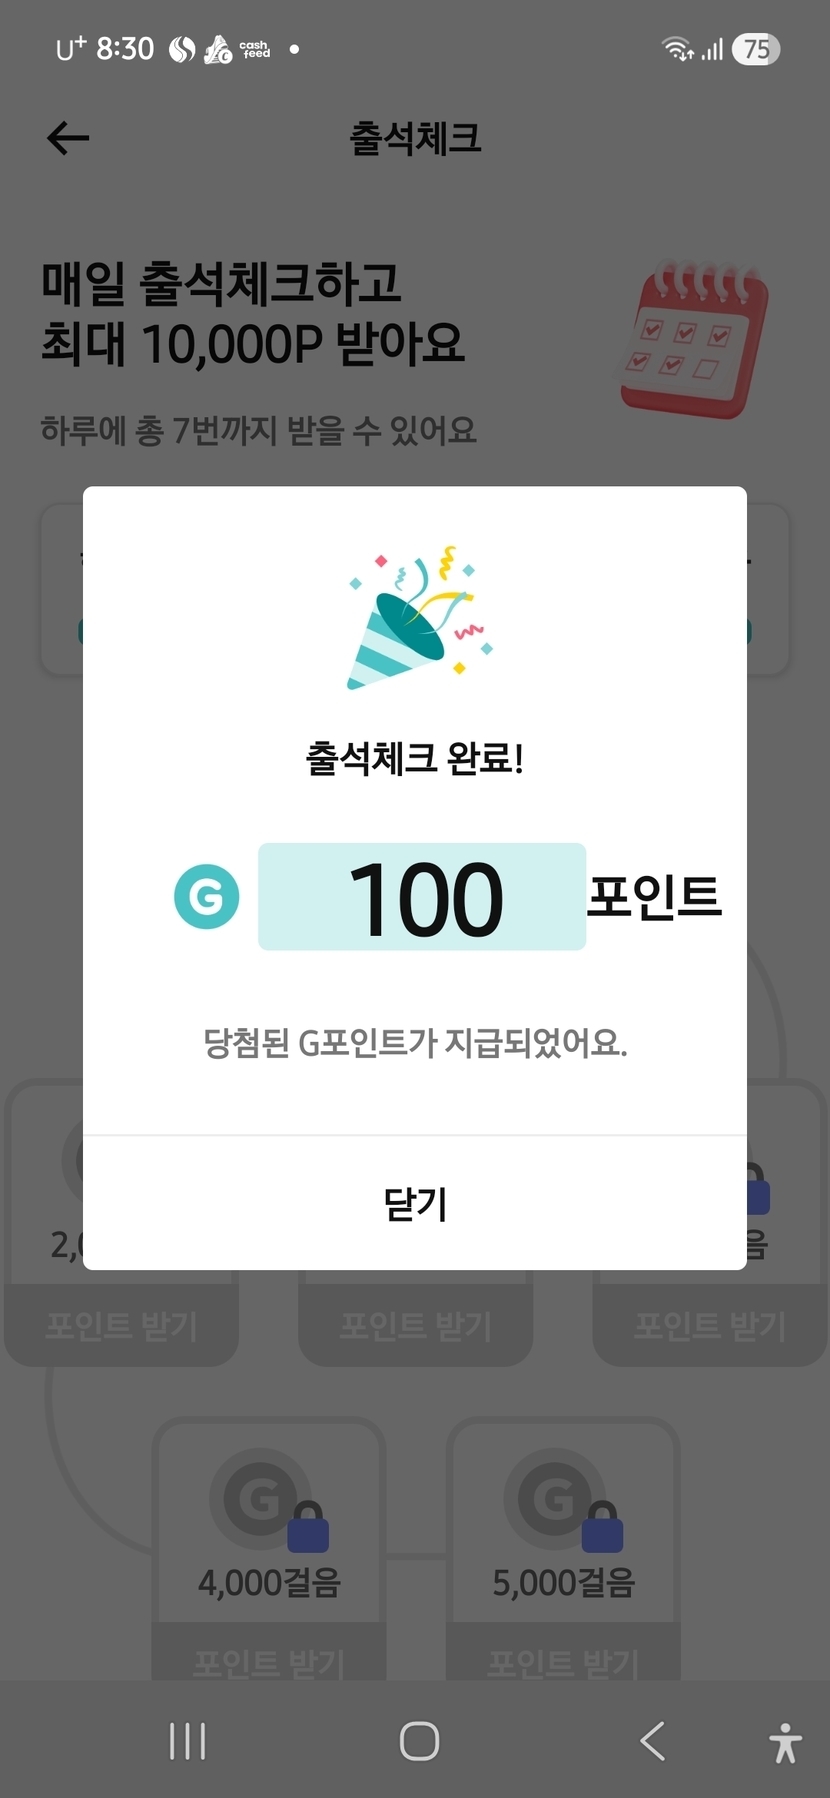Viewport: 830px width, 1798px height.
Task: Tap the back arrow in the header
Action: tap(68, 138)
